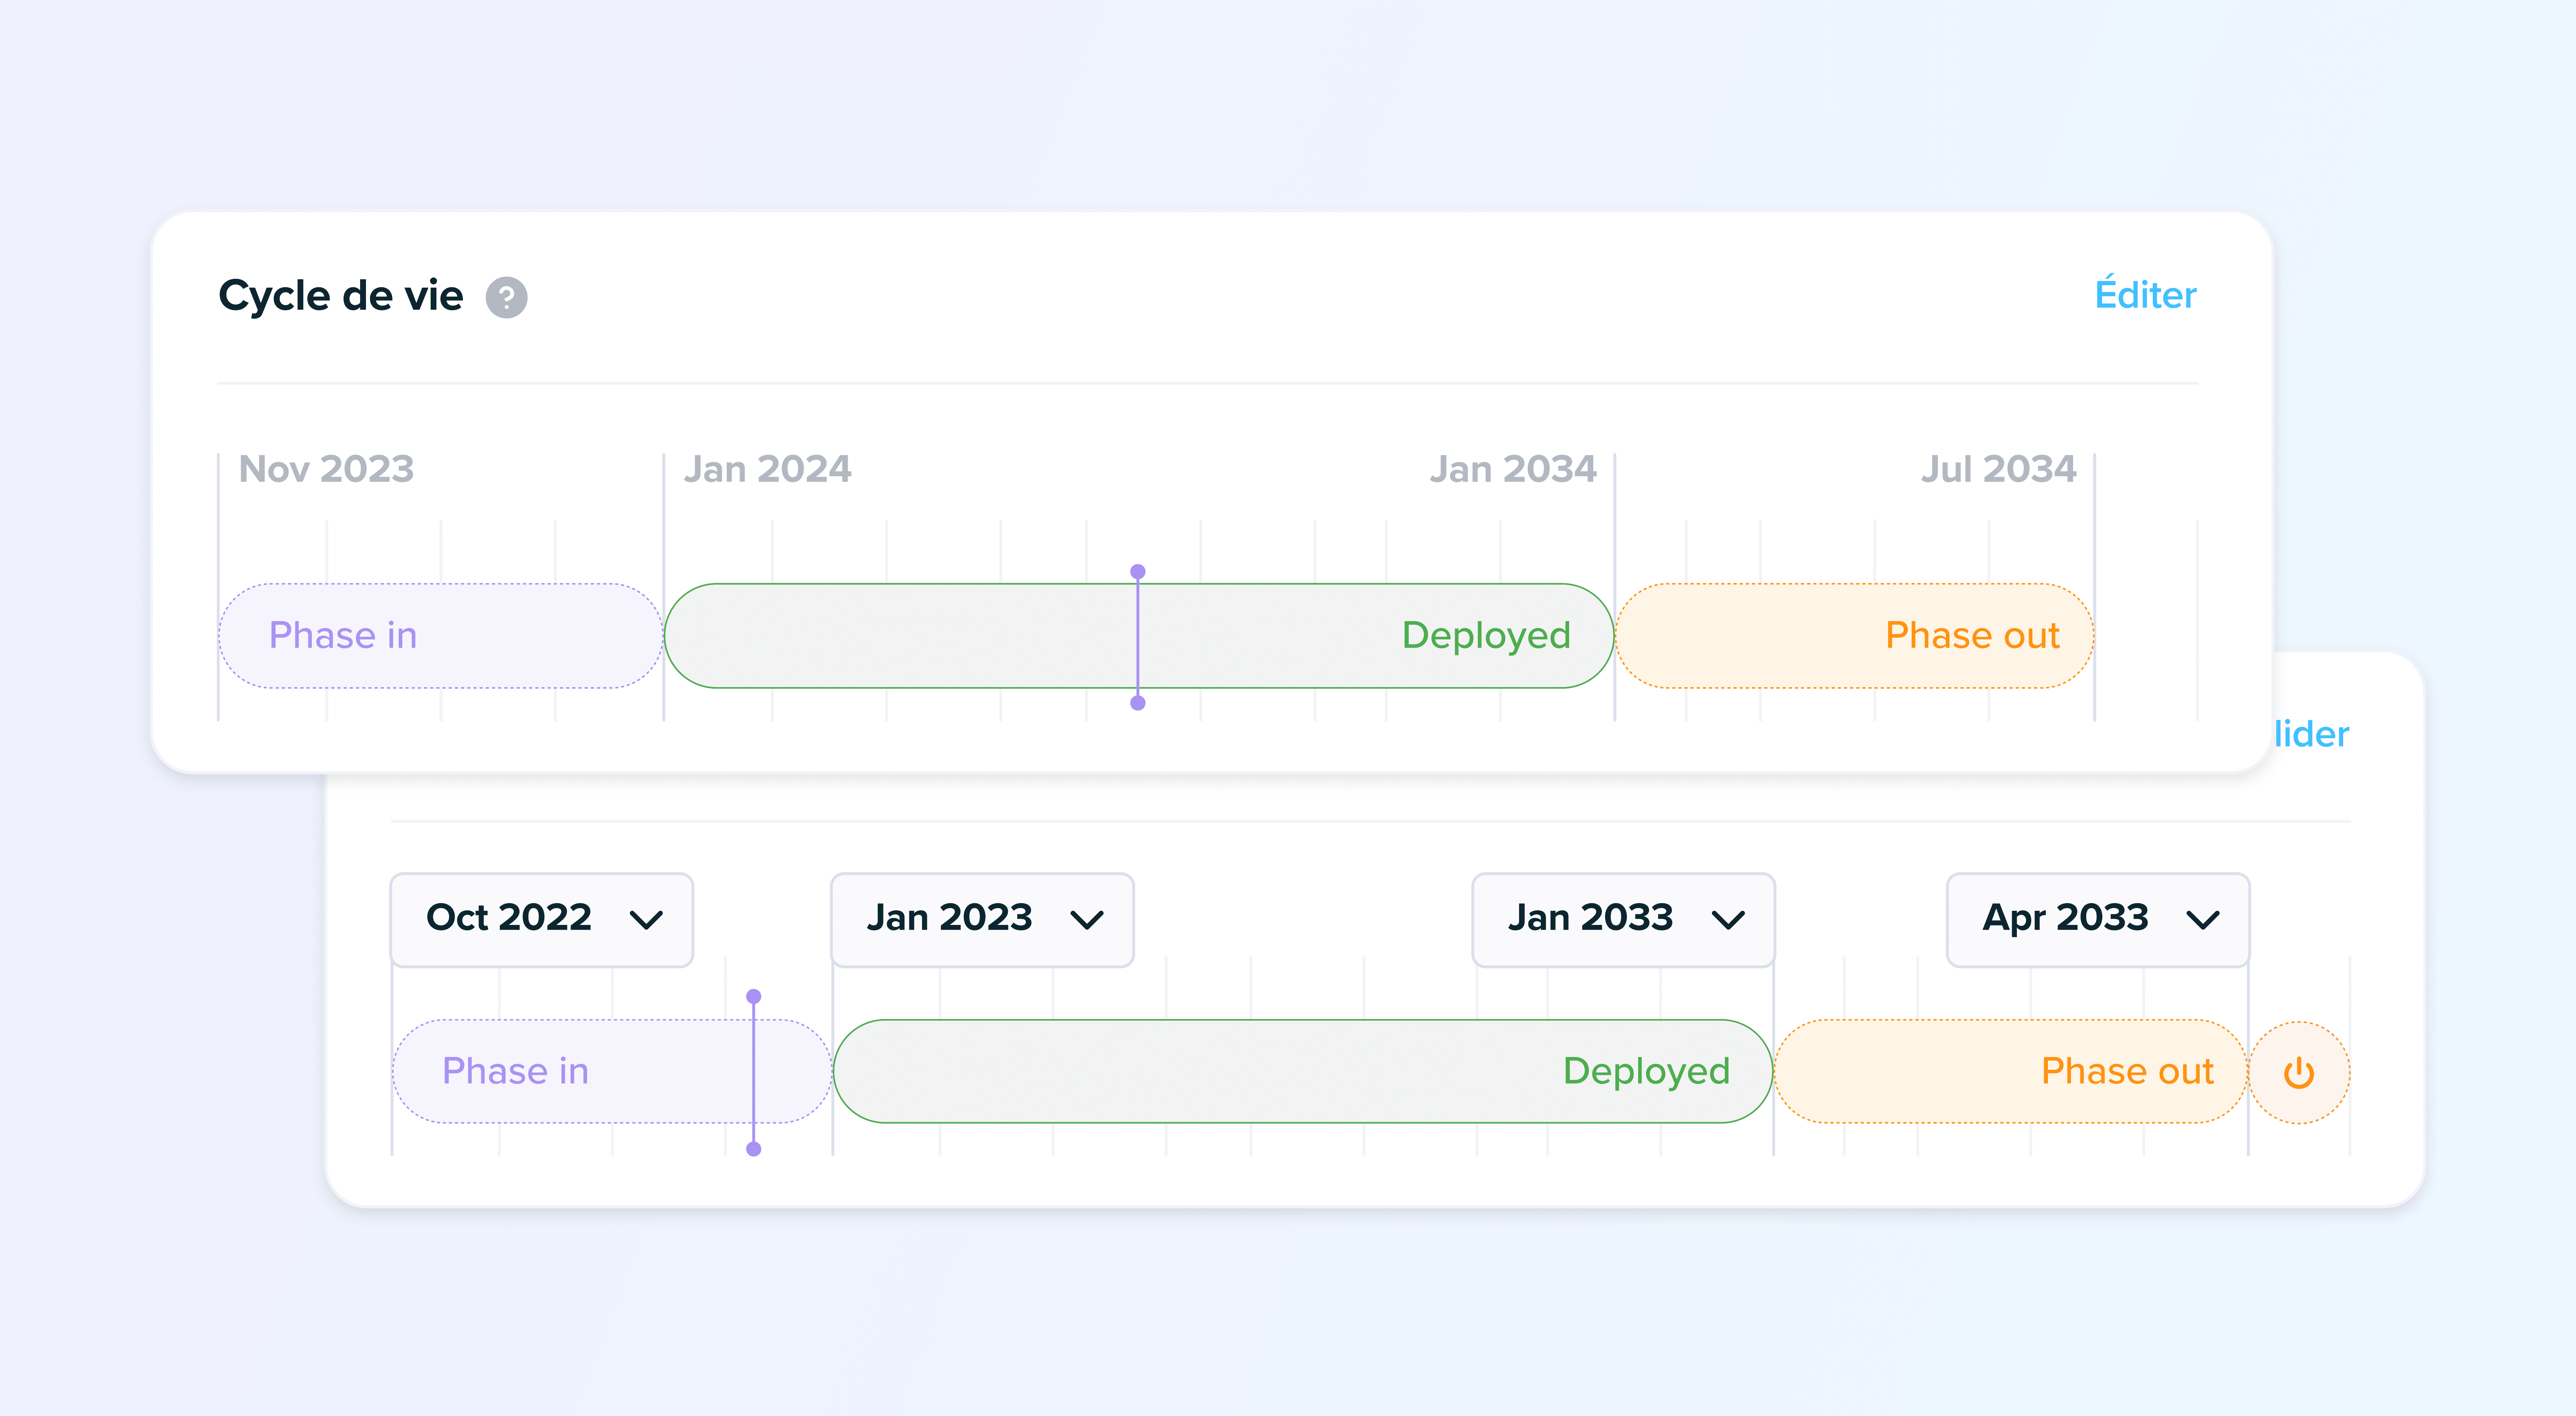Expand the Jan 2033 date dropdown
The height and width of the screenshot is (1416, 2576).
tap(1623, 918)
